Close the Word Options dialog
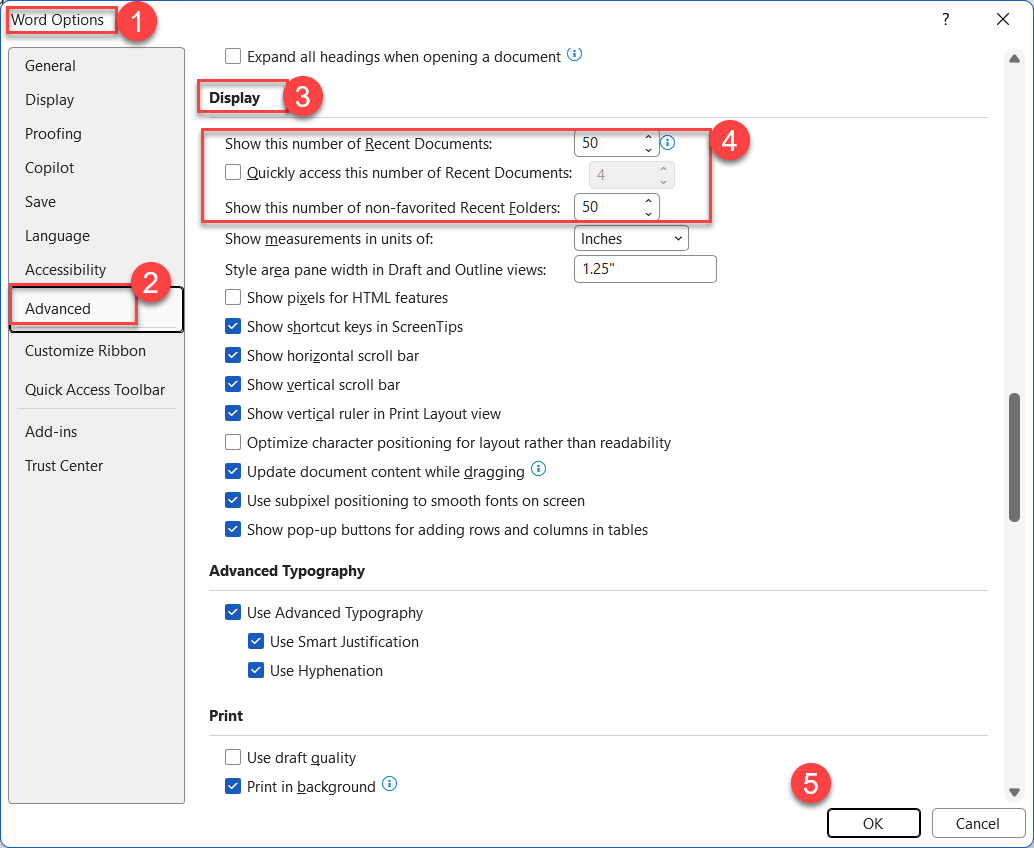 (1002, 19)
